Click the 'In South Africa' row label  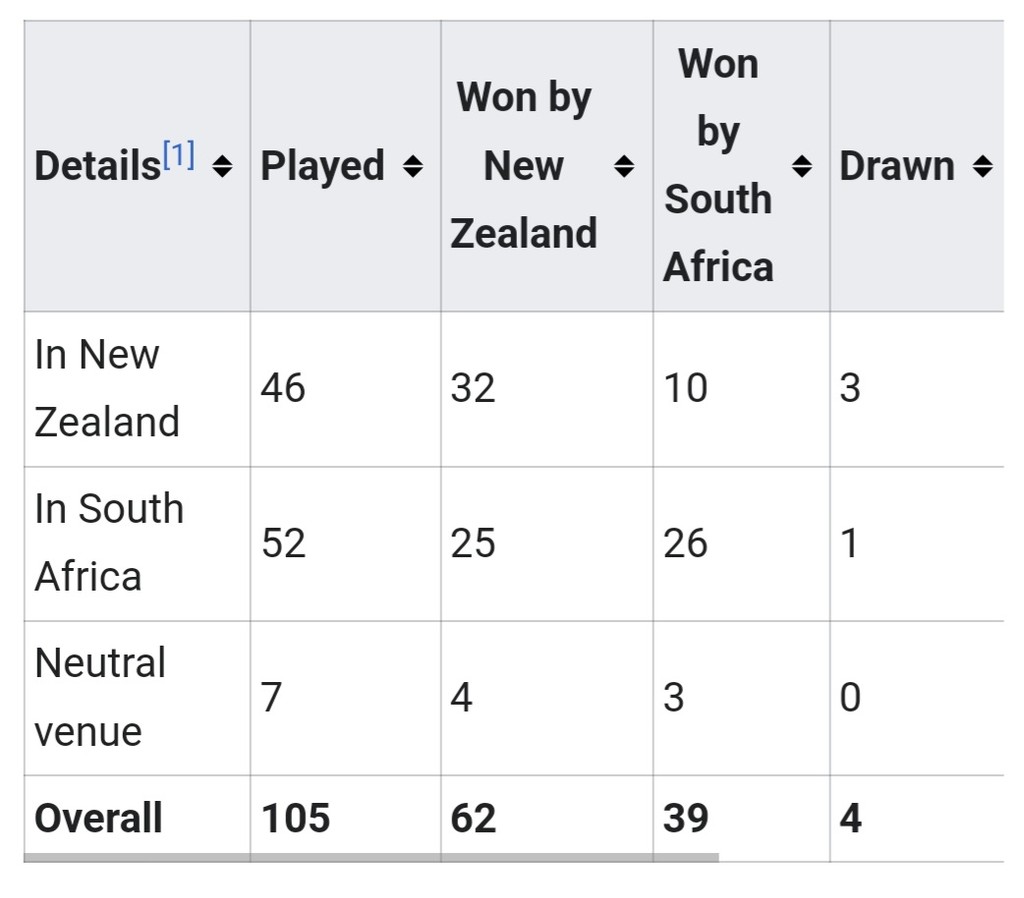pyautogui.click(x=108, y=543)
